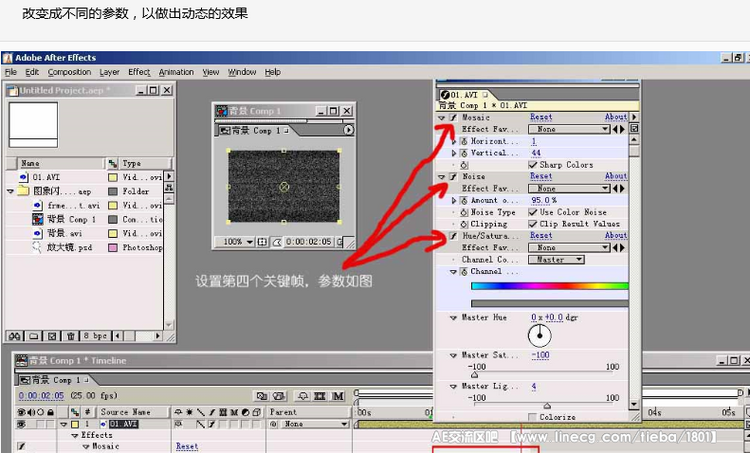Toggle video eye for layer 01.AVI in Timeline
The width and height of the screenshot is (750, 453).
(x=21, y=424)
